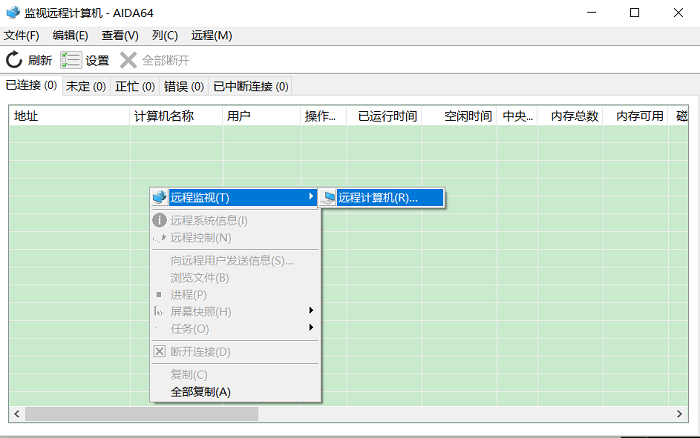Viewport: 700px width, 438px height.
Task: Click the 屏幕快照(H) icon
Action: [x=158, y=311]
